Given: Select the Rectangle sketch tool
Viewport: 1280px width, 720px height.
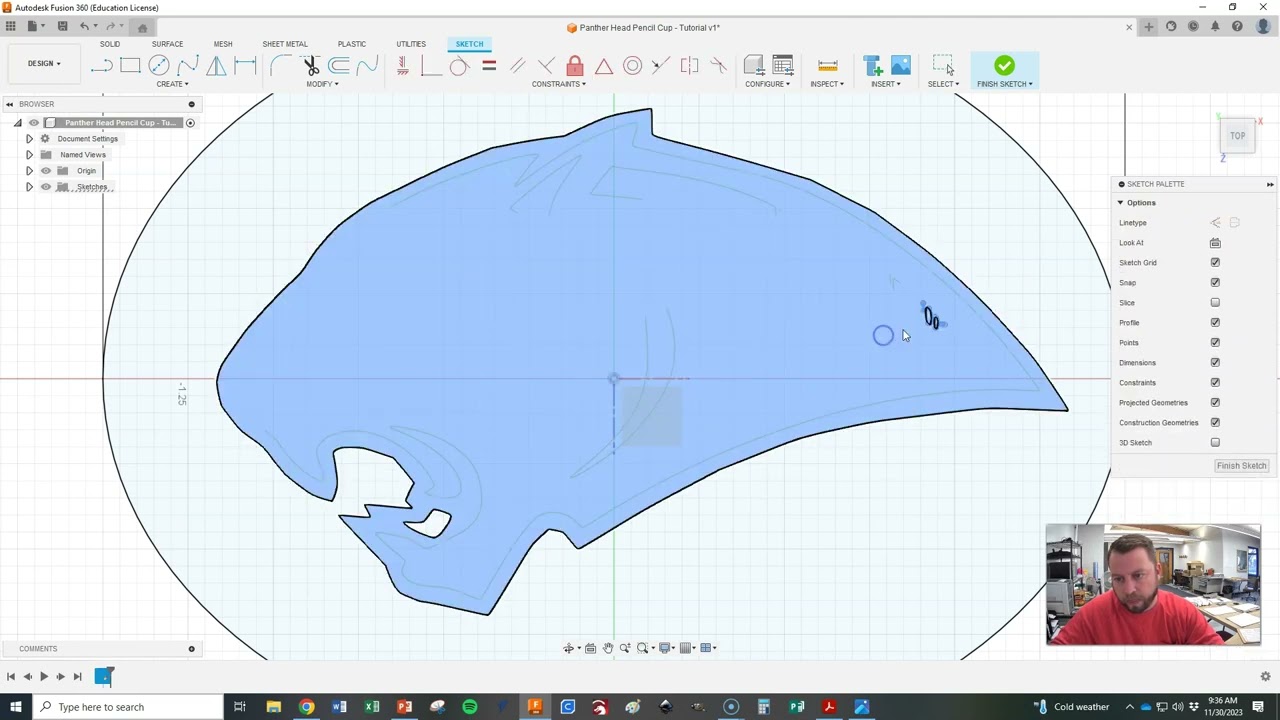Looking at the screenshot, I should pyautogui.click(x=130, y=66).
